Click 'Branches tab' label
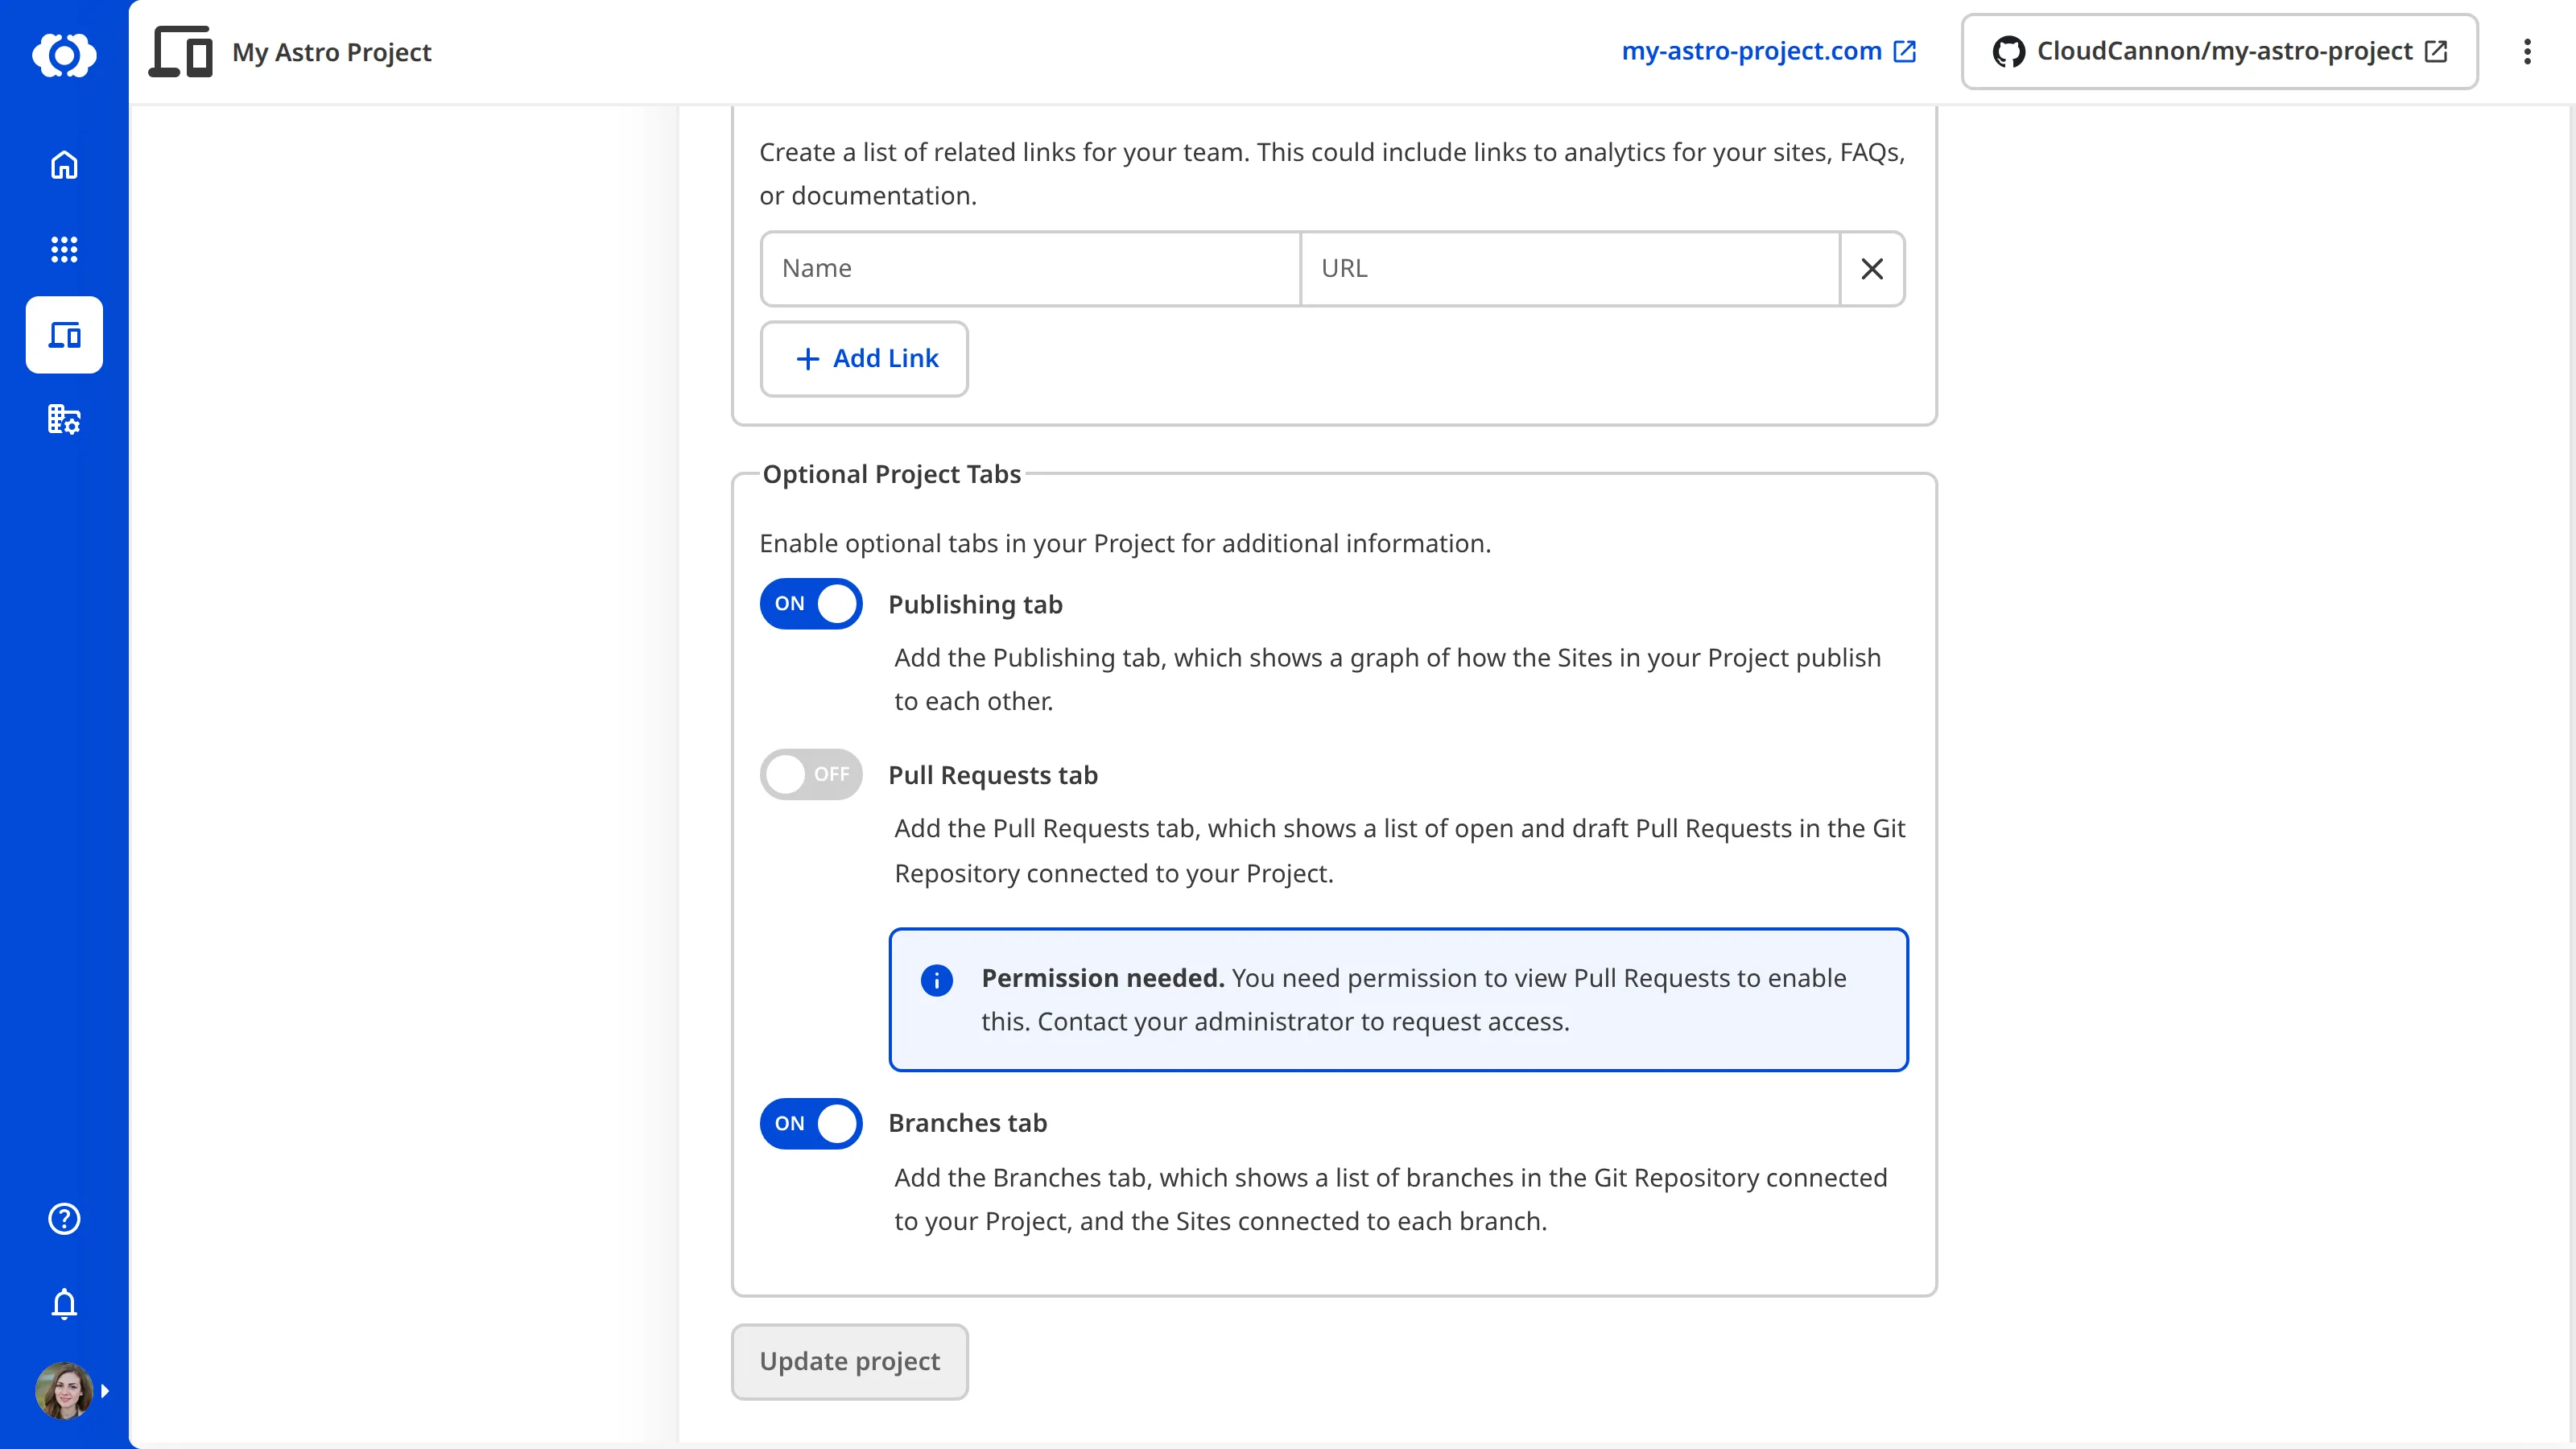Viewport: 2576px width, 1449px height. [x=967, y=1124]
